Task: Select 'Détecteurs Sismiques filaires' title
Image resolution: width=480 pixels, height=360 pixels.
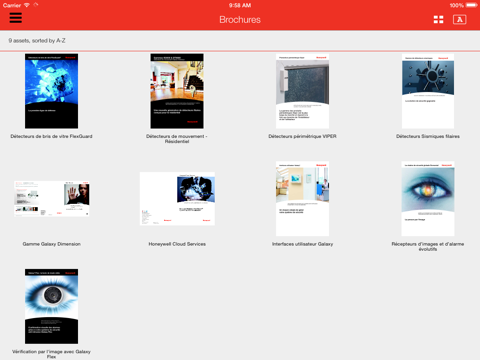Action: [x=428, y=136]
